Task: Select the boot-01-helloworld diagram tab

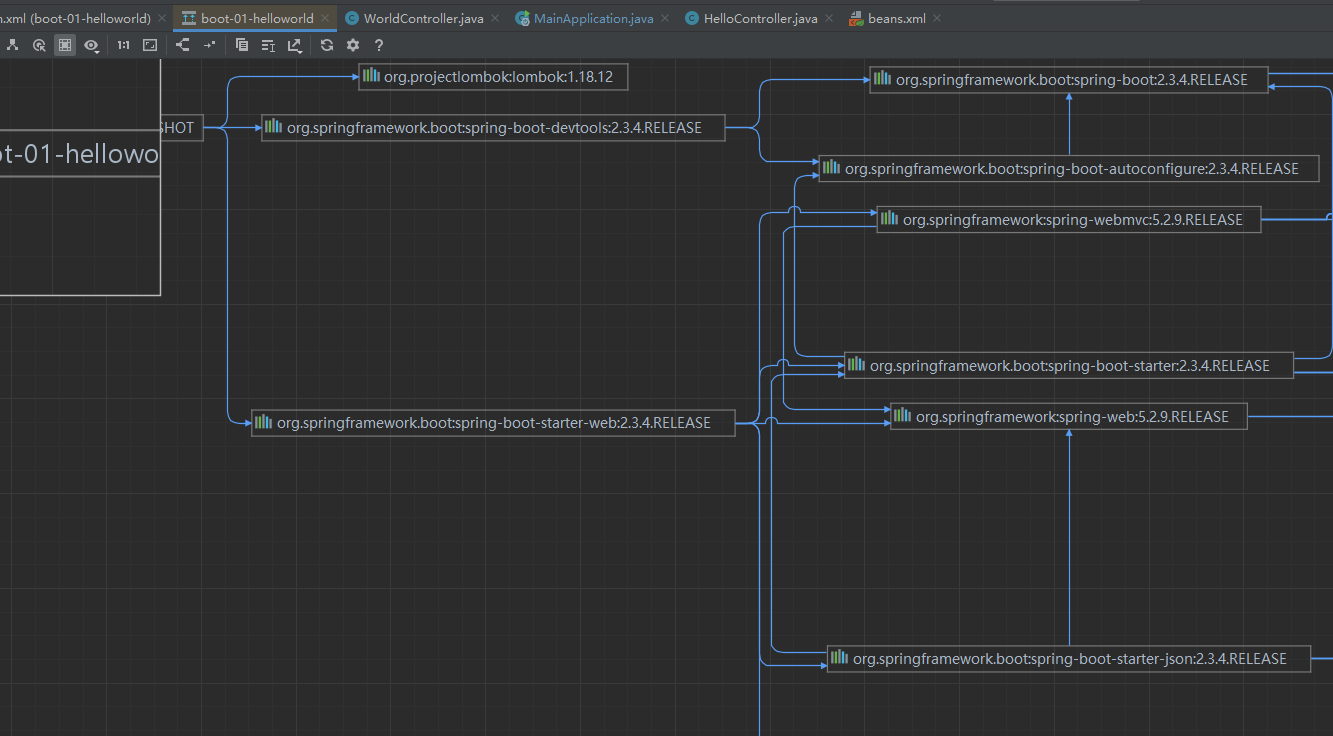Action: (x=257, y=19)
